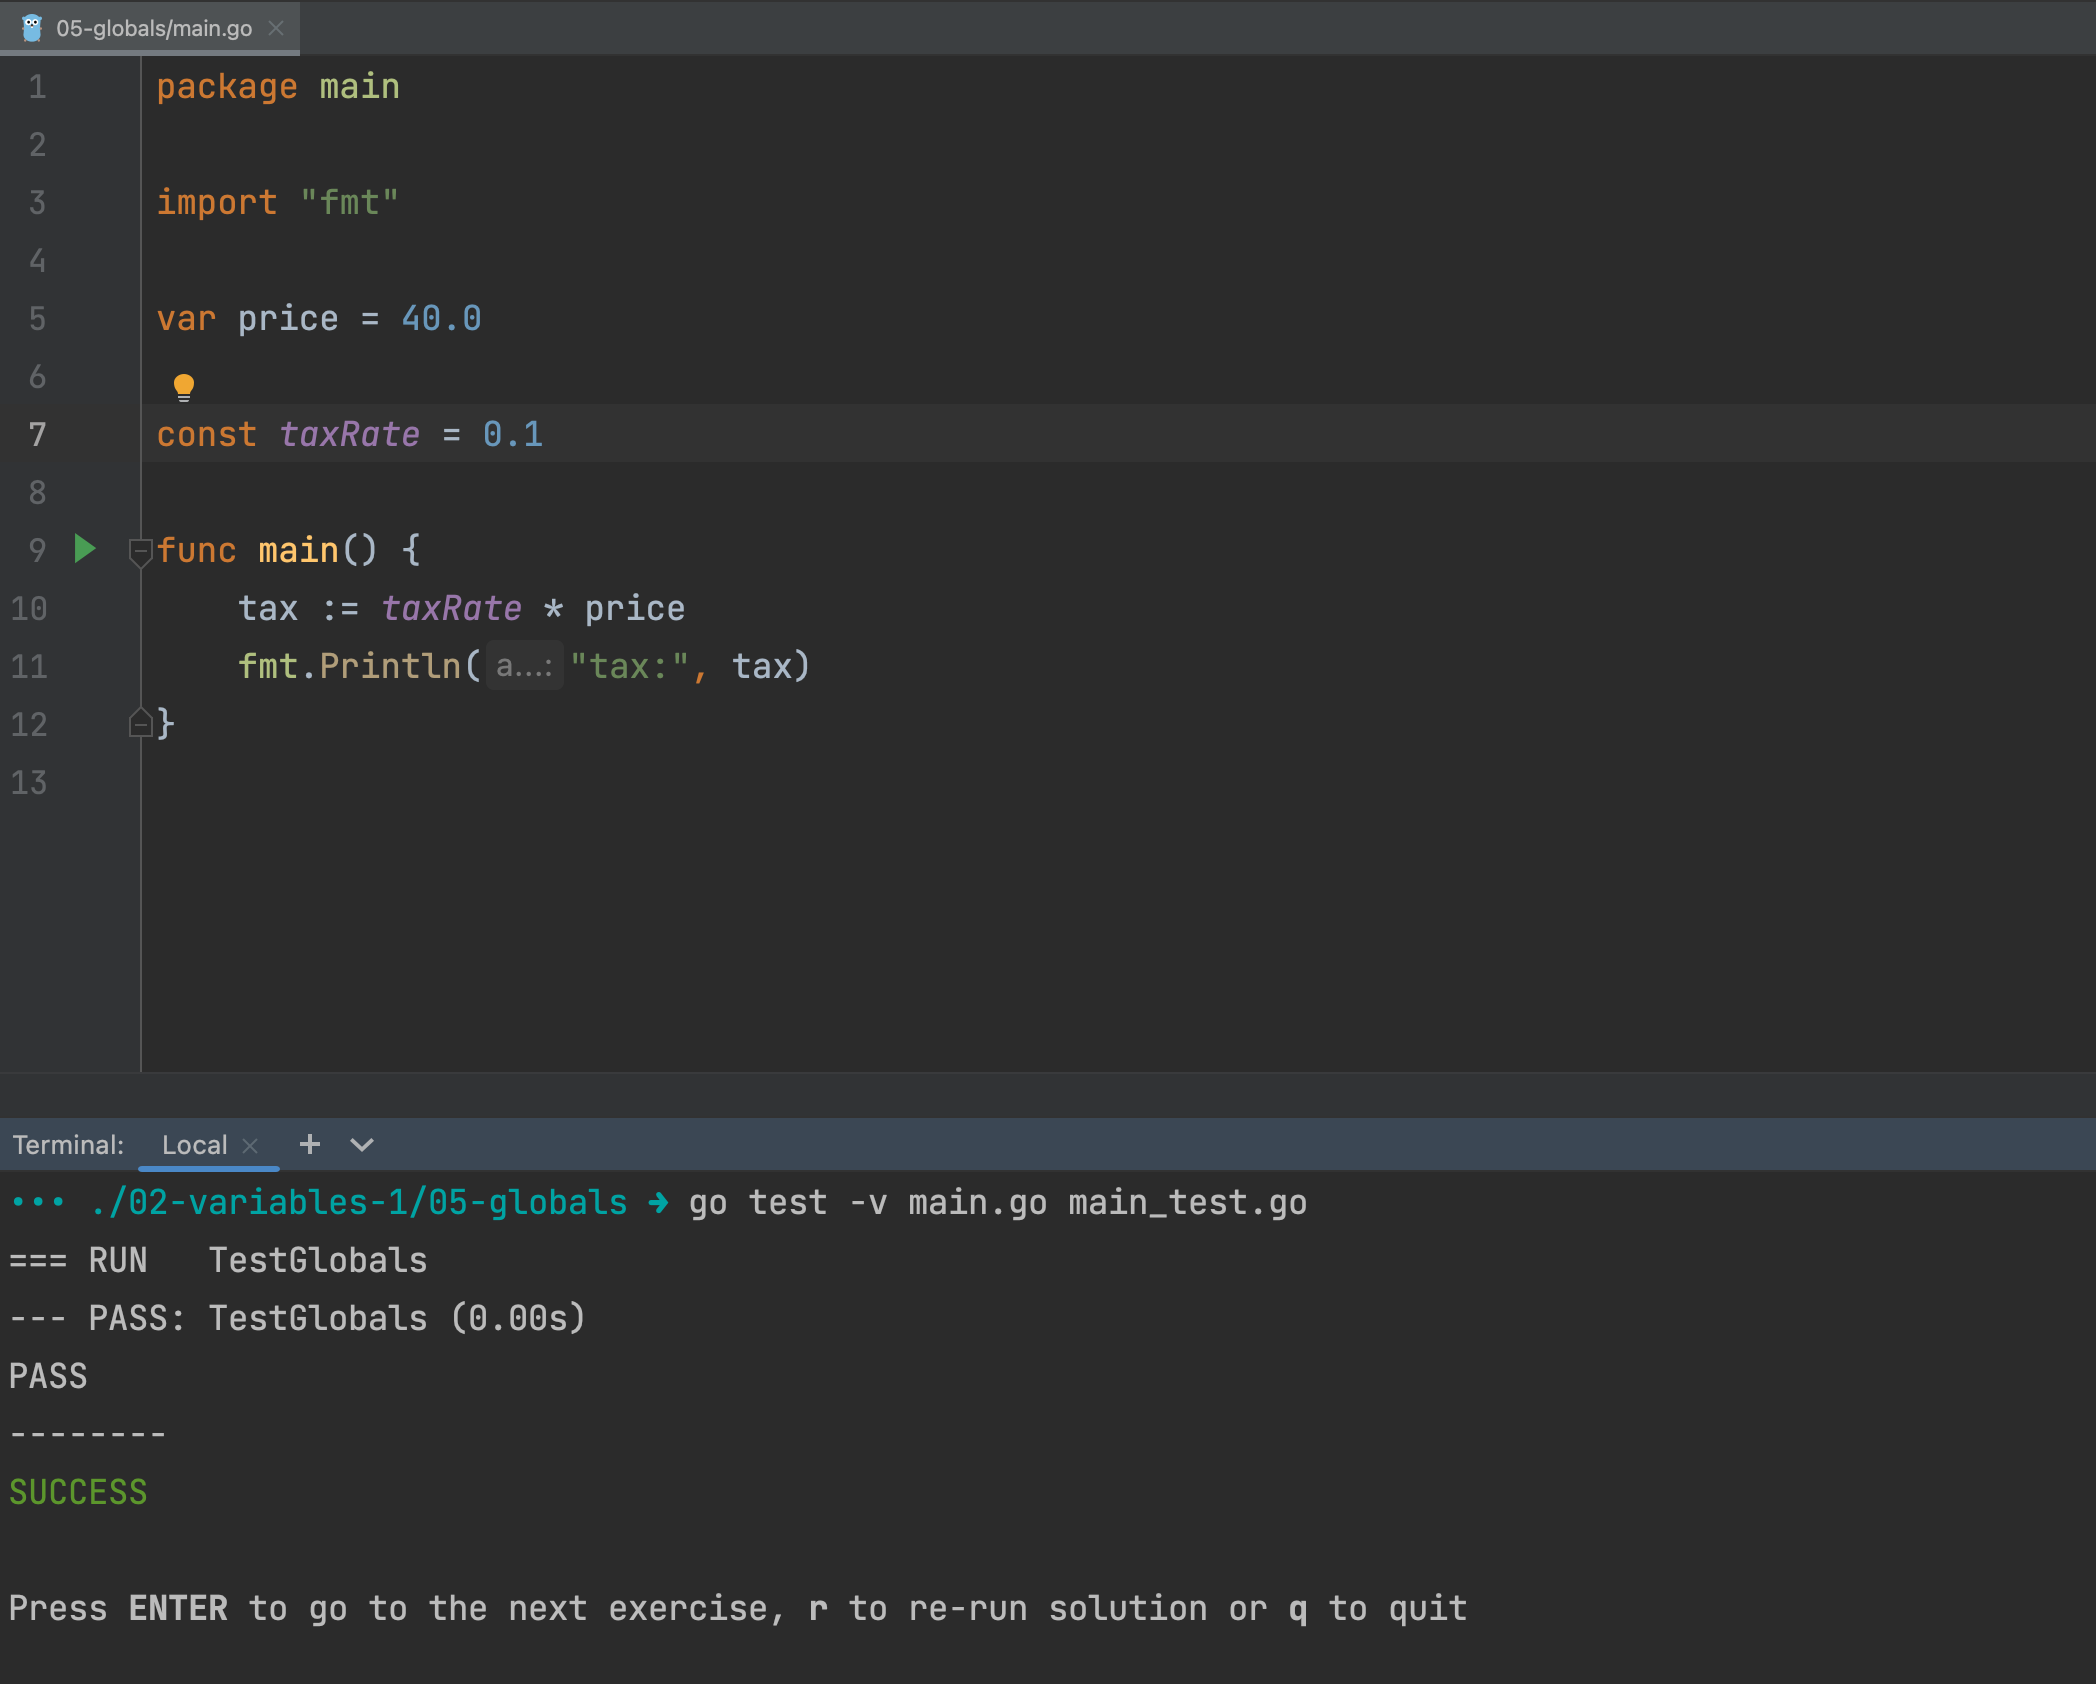Click the green SUCCESS text in terminal
The height and width of the screenshot is (1684, 2096).
coord(78,1492)
